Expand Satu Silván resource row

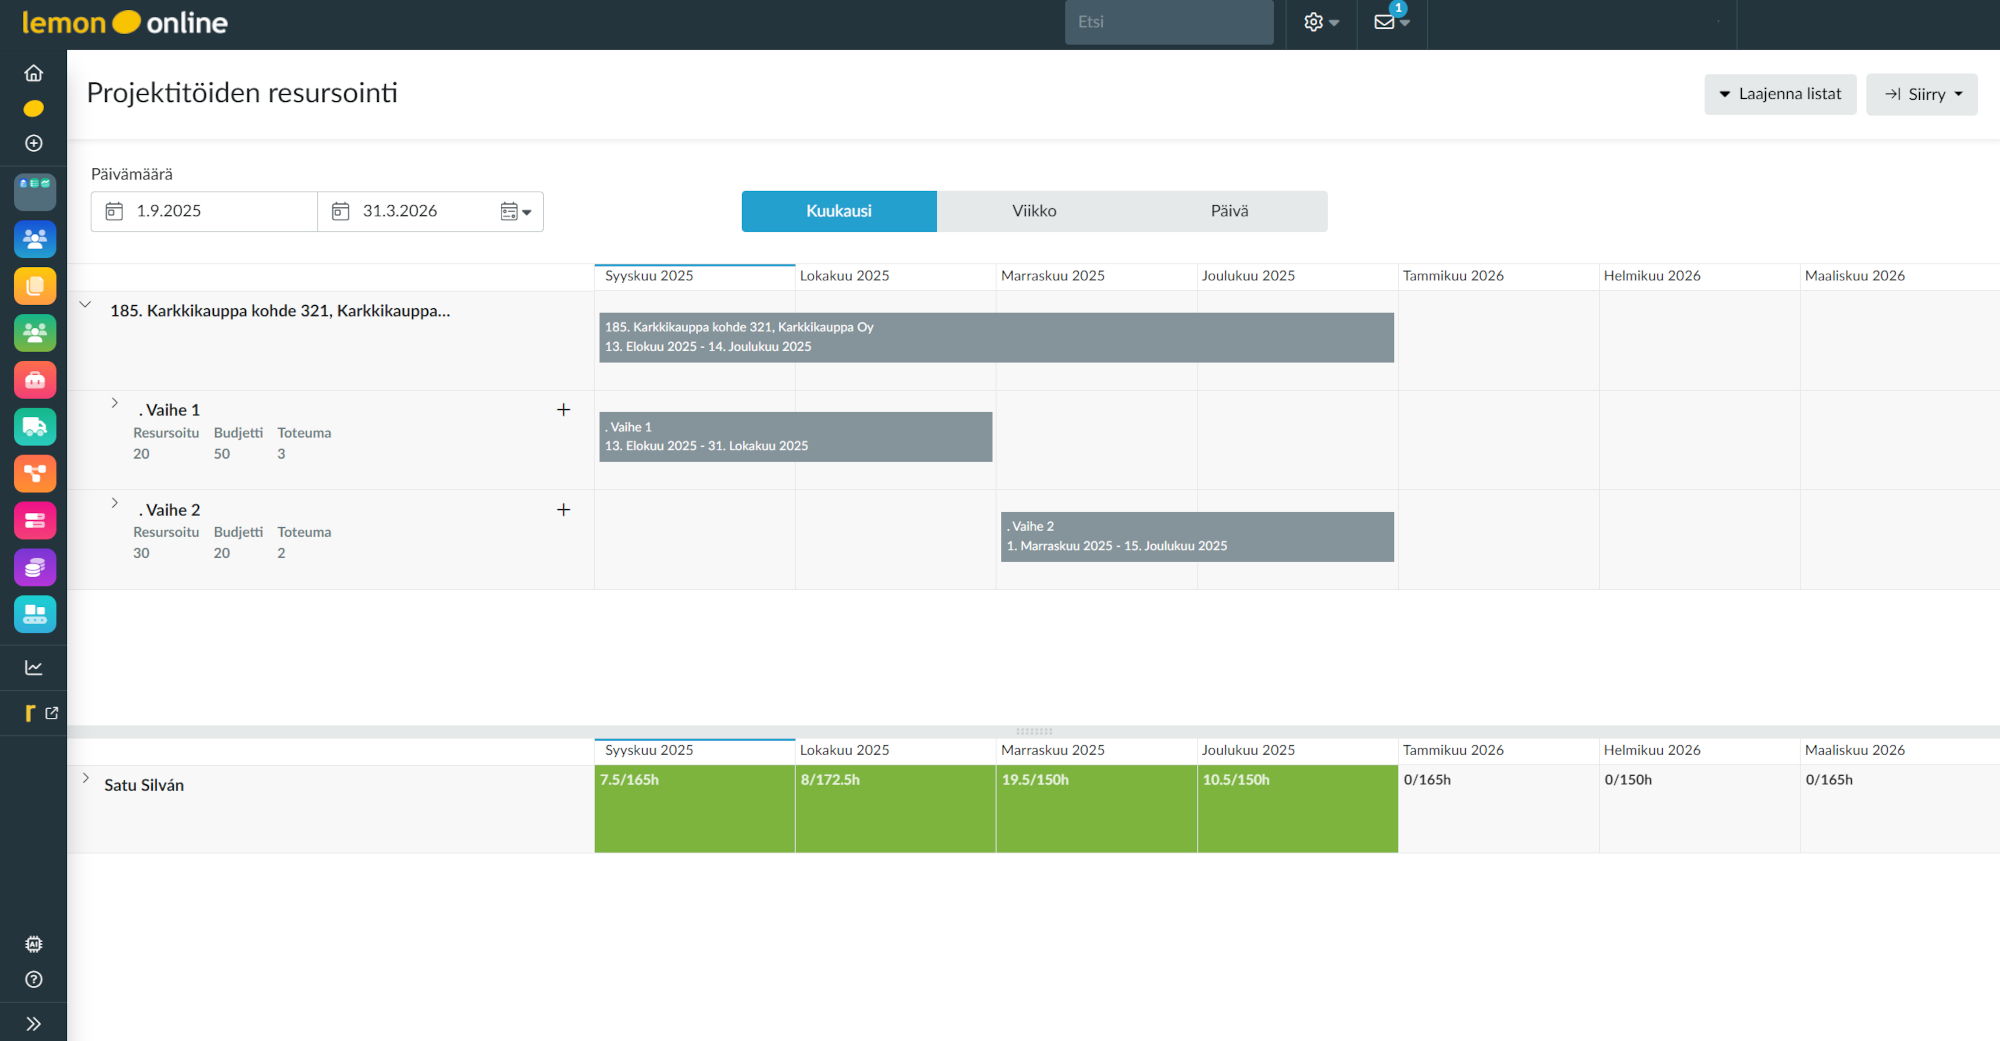tap(86, 778)
